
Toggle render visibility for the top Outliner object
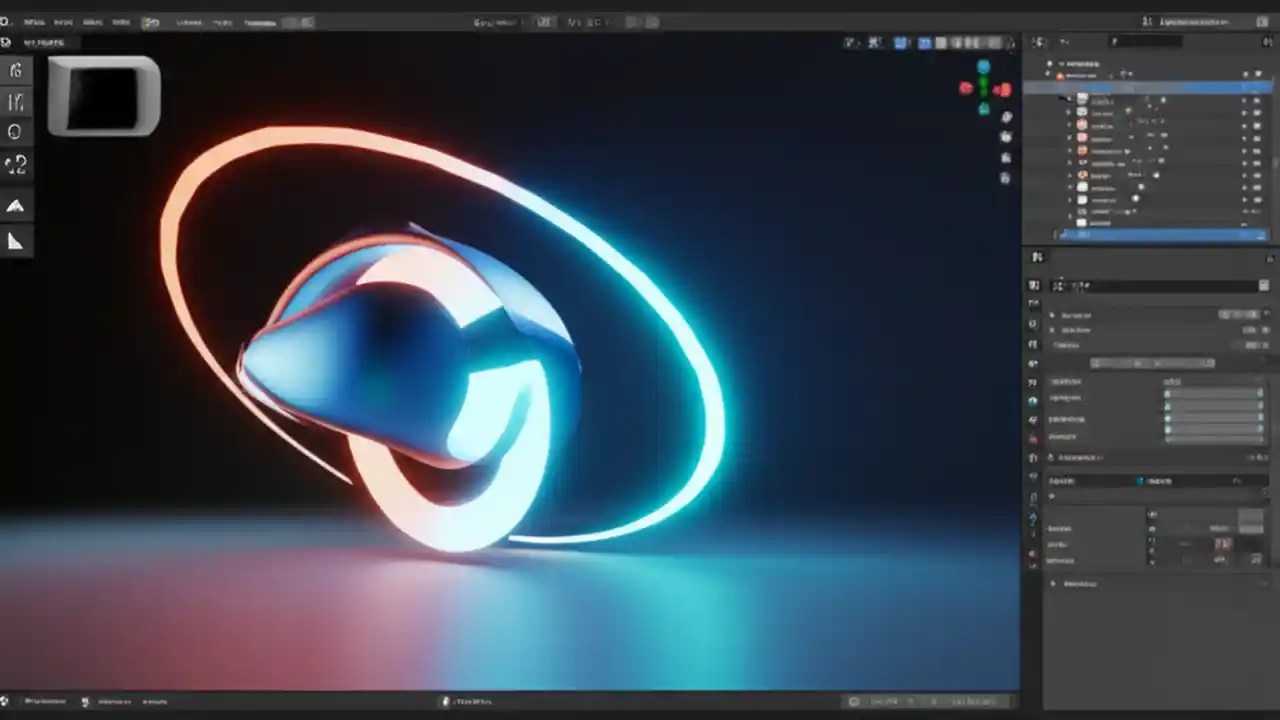click(1258, 75)
